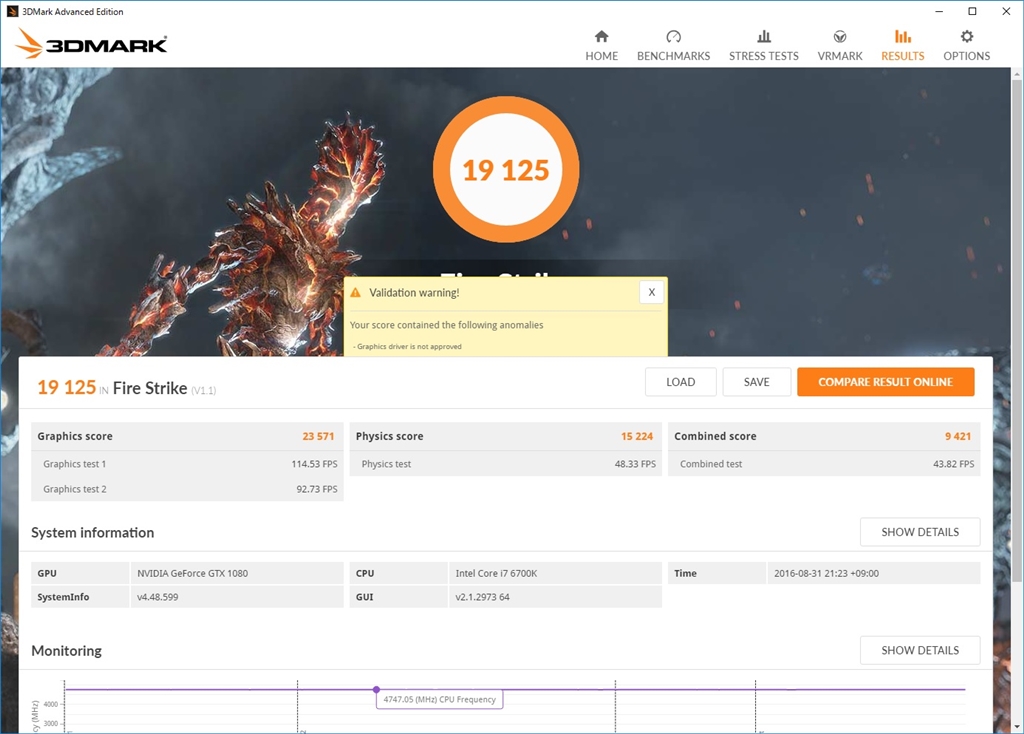Screen dimensions: 1024x734
Task: Click the 'Combined test' row label
Action: pyautogui.click(x=711, y=464)
